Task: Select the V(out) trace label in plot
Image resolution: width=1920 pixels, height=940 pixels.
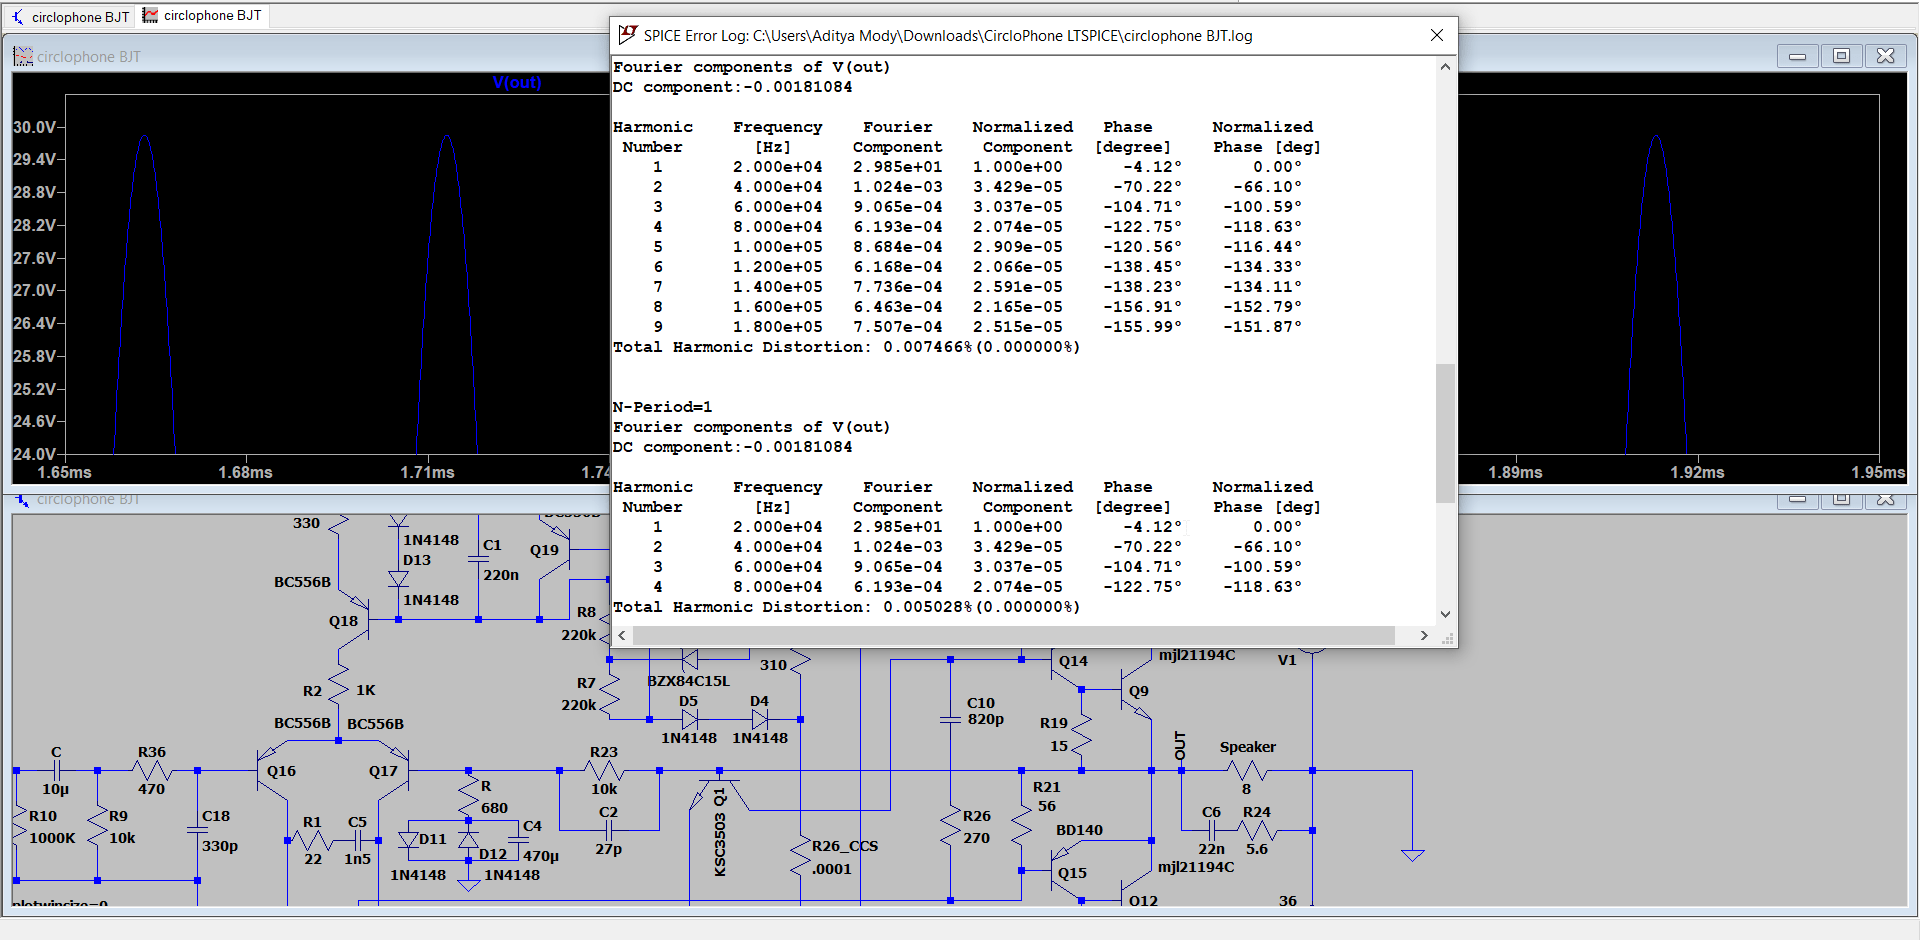Action: (517, 82)
